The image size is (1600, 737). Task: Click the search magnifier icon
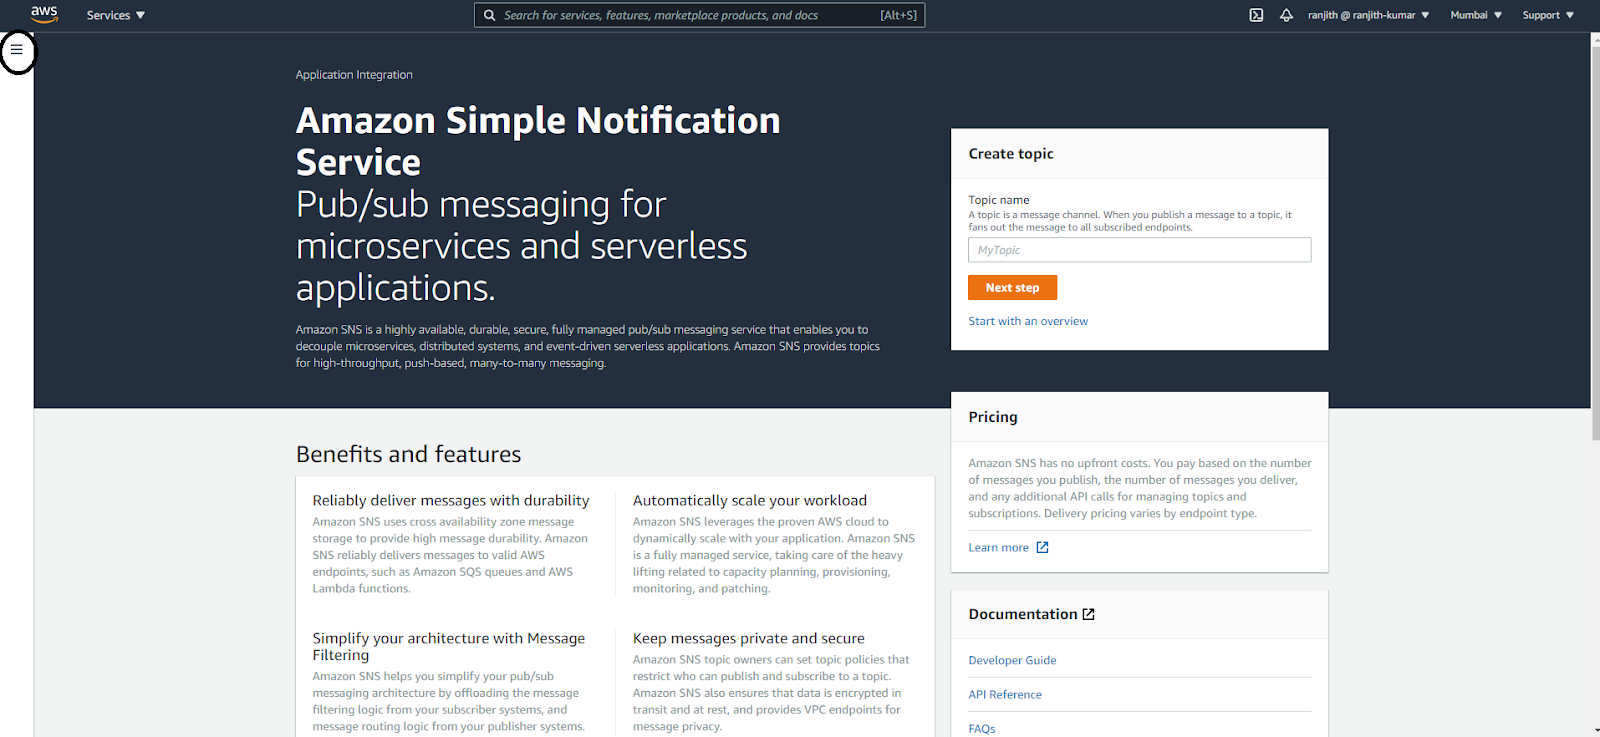point(490,15)
